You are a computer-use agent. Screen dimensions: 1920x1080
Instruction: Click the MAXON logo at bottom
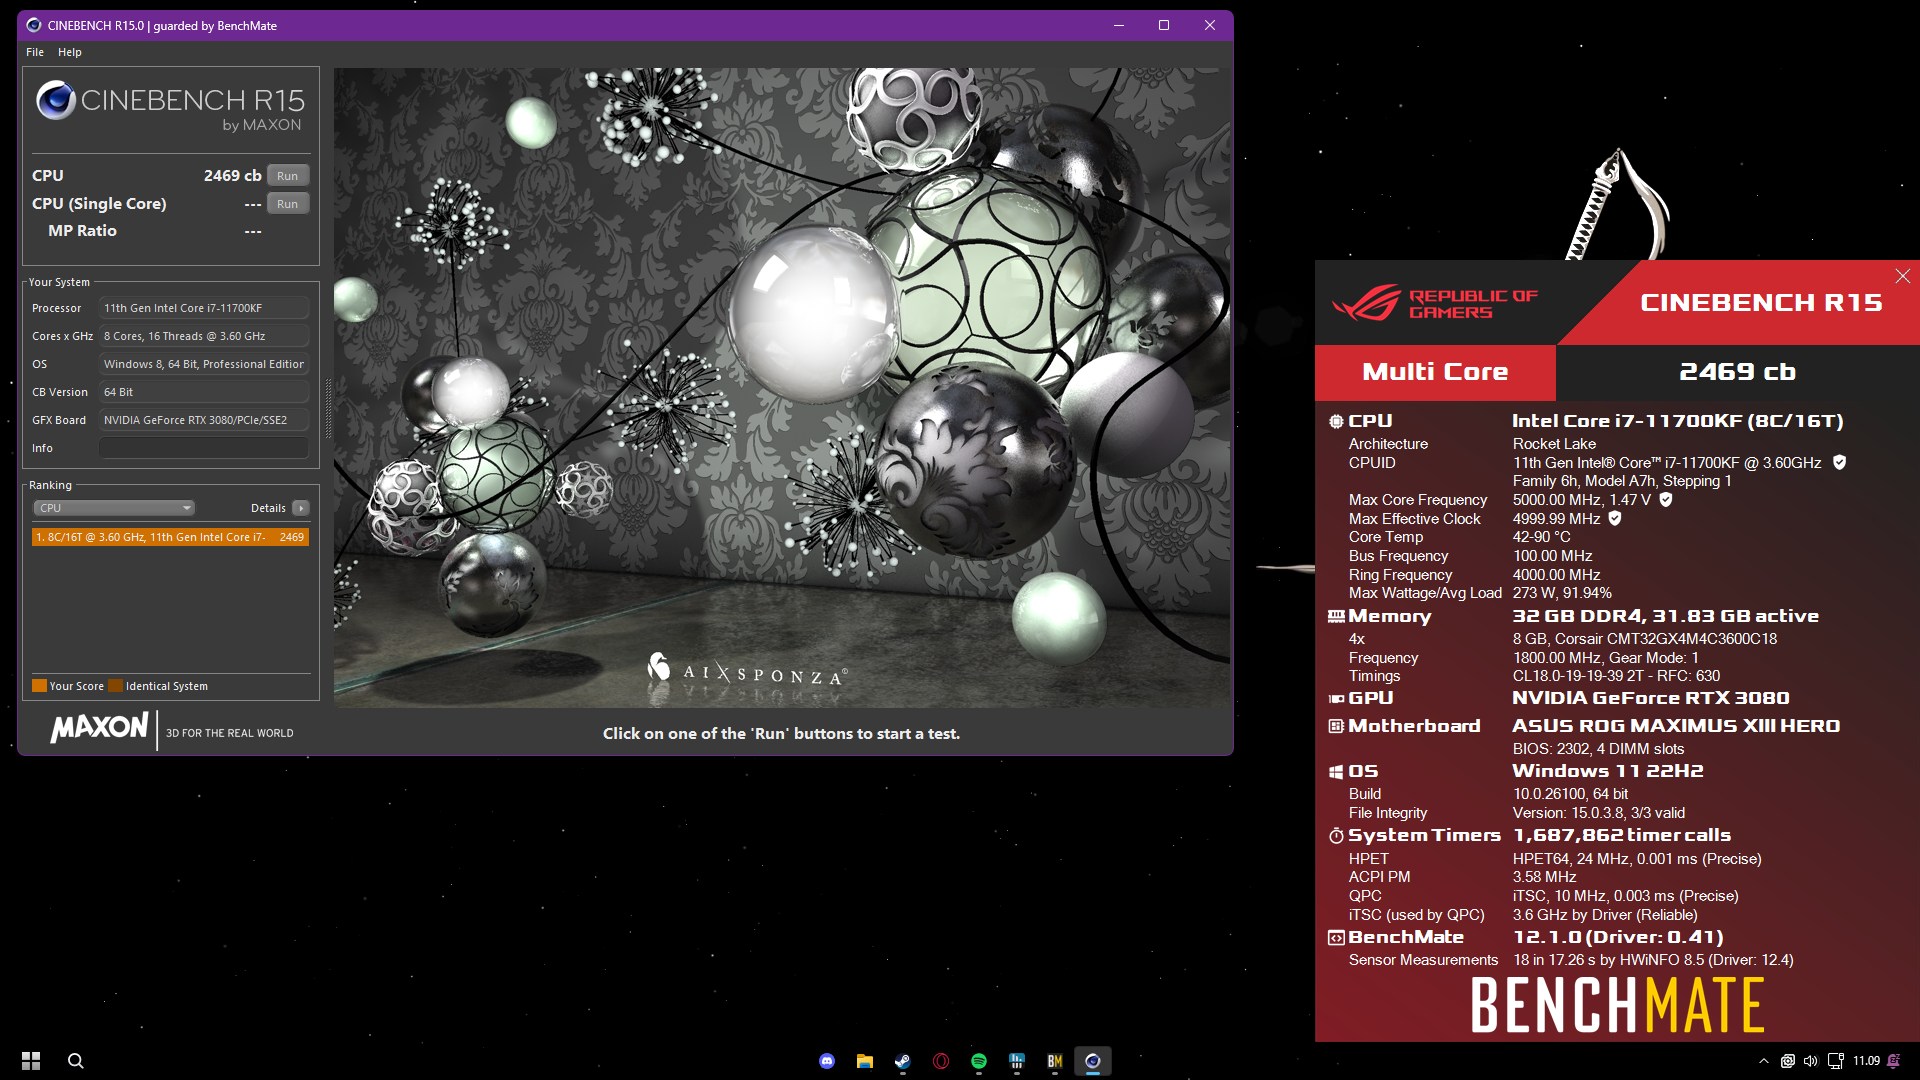[99, 728]
